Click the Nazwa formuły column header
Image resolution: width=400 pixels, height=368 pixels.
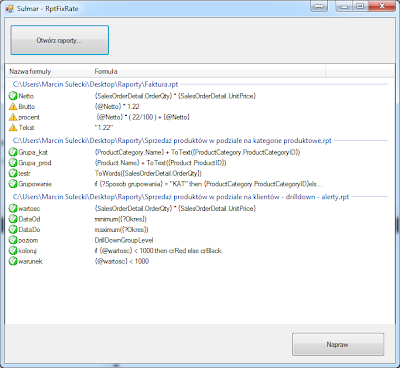[48, 71]
